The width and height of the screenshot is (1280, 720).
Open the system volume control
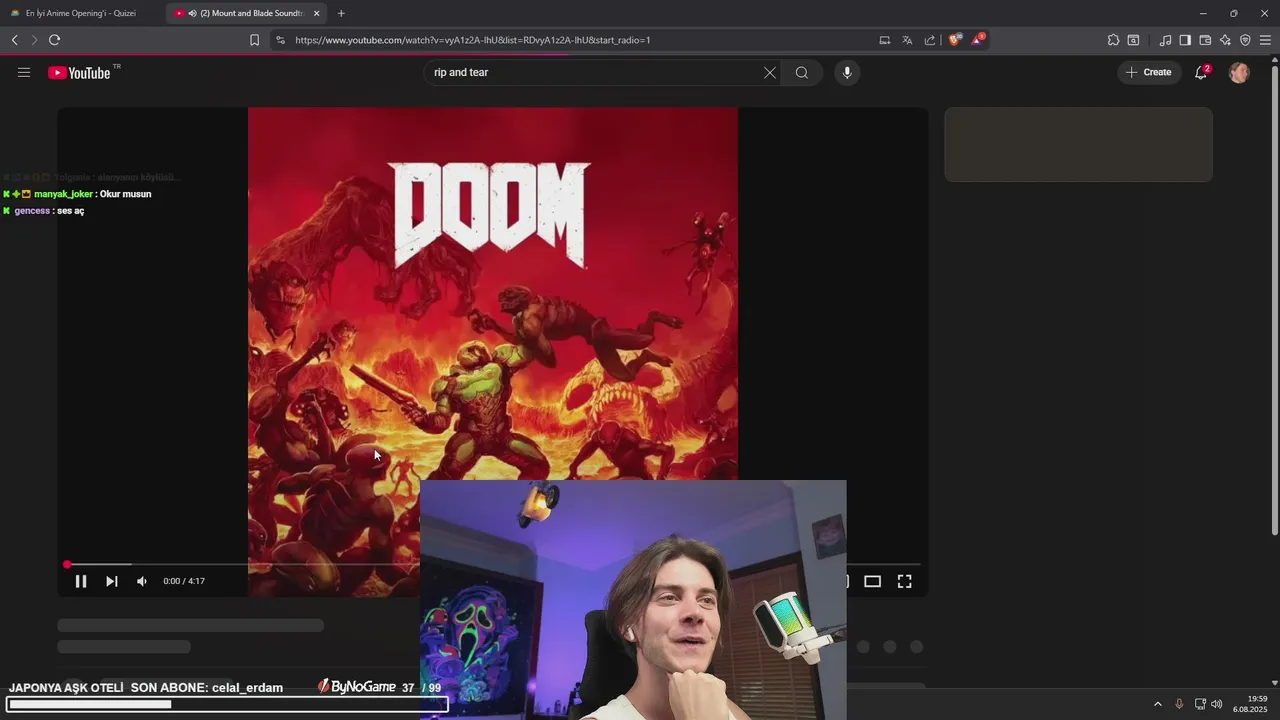pos(1217,704)
